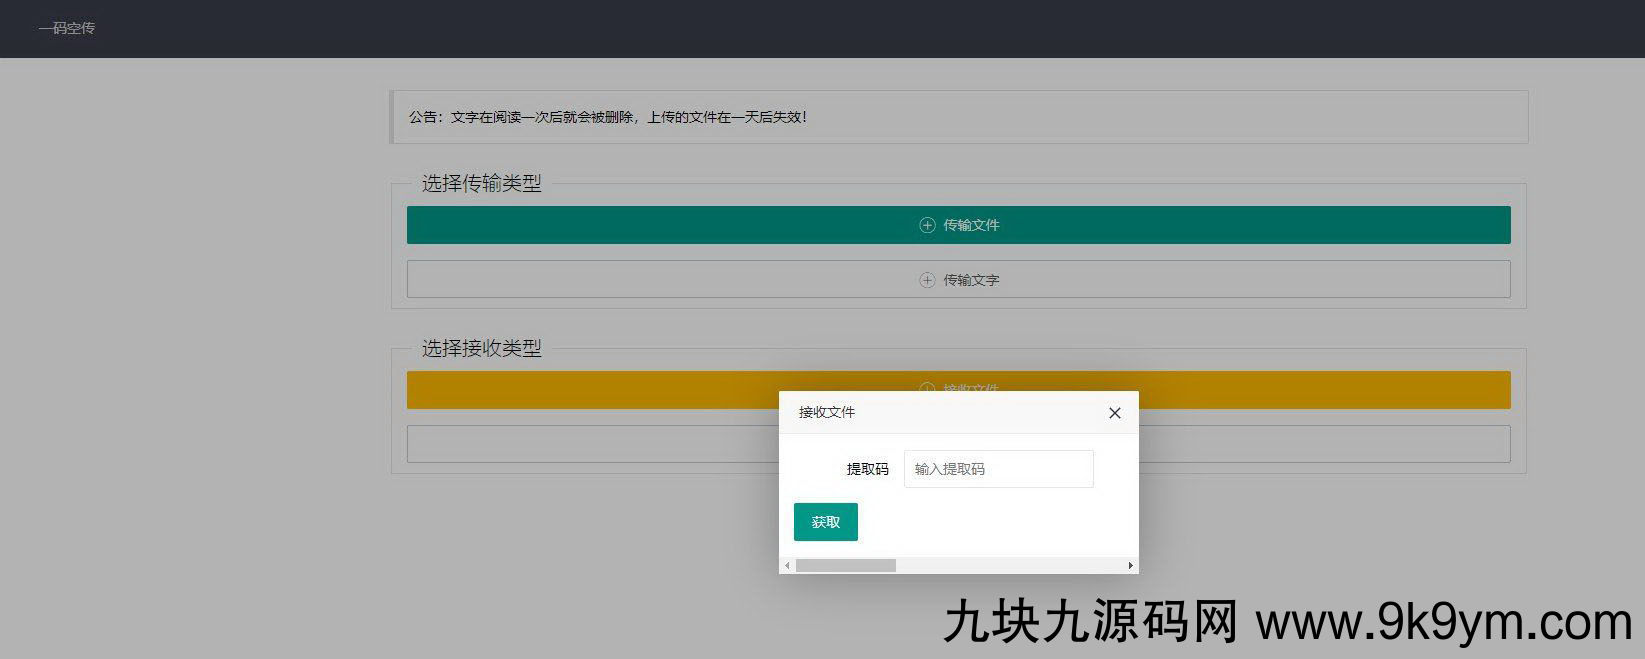Click the horizontal scrollbar thumb in dialog
Screen dimensions: 1645x659
coord(845,566)
